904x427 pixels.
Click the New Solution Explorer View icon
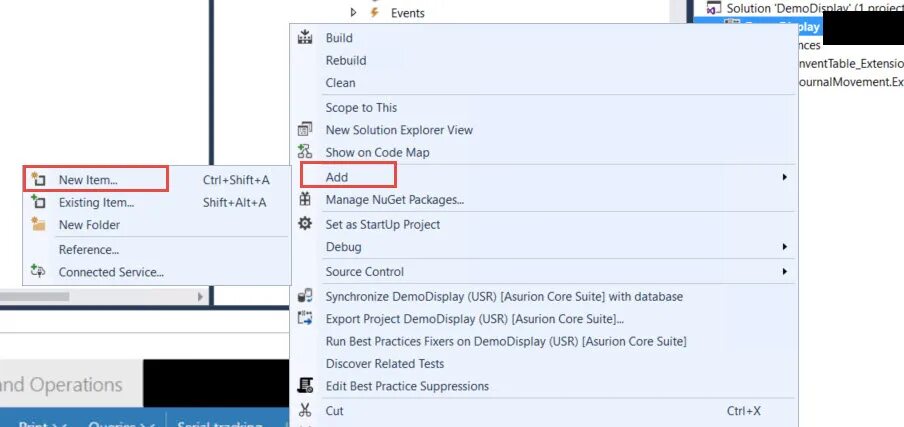pyautogui.click(x=306, y=130)
